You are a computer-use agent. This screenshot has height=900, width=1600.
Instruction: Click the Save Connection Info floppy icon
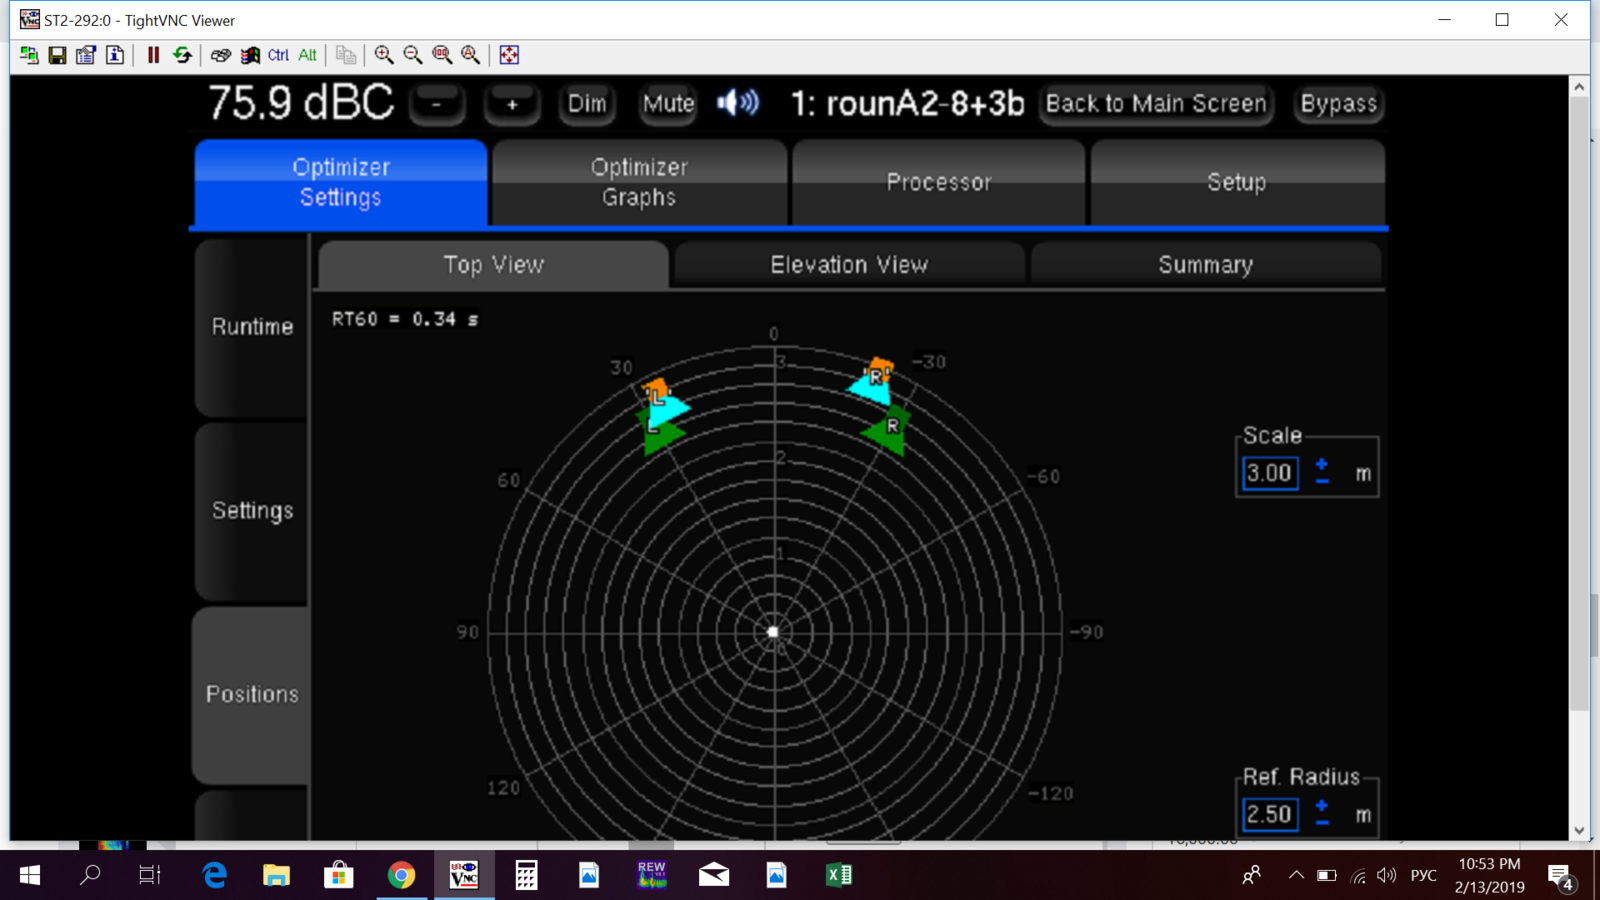[57, 55]
